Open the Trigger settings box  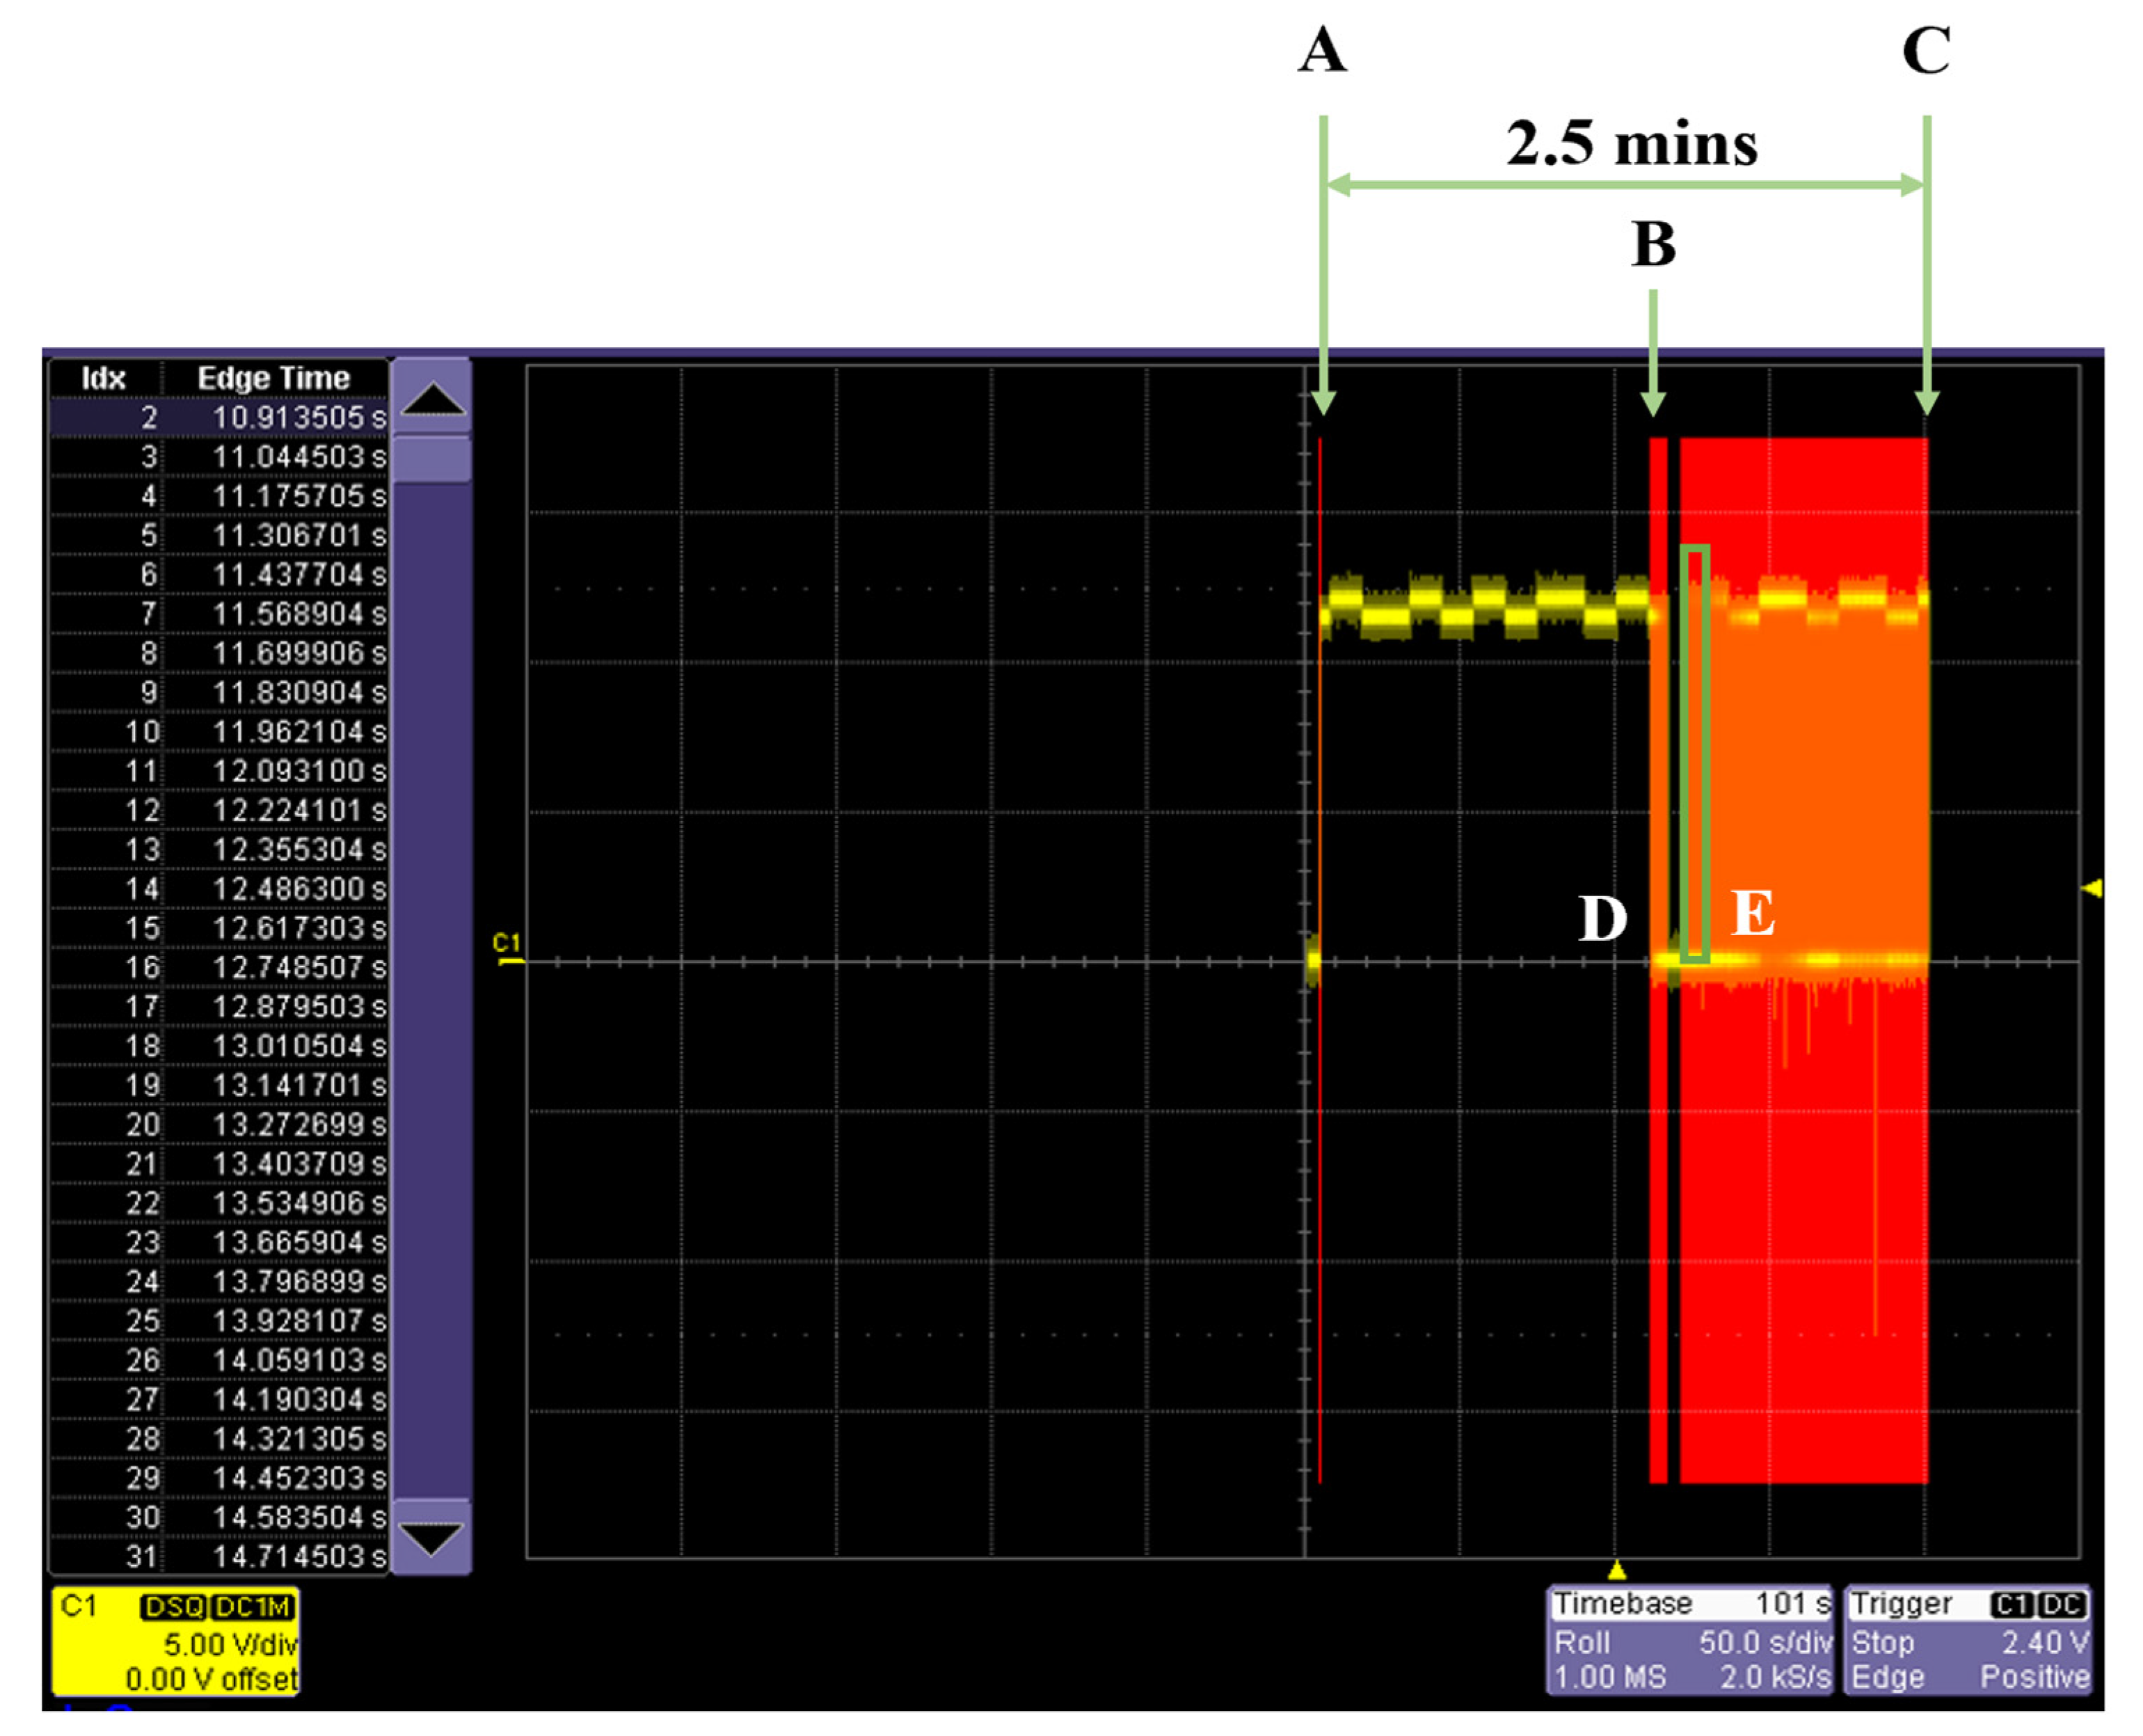[1967, 1640]
